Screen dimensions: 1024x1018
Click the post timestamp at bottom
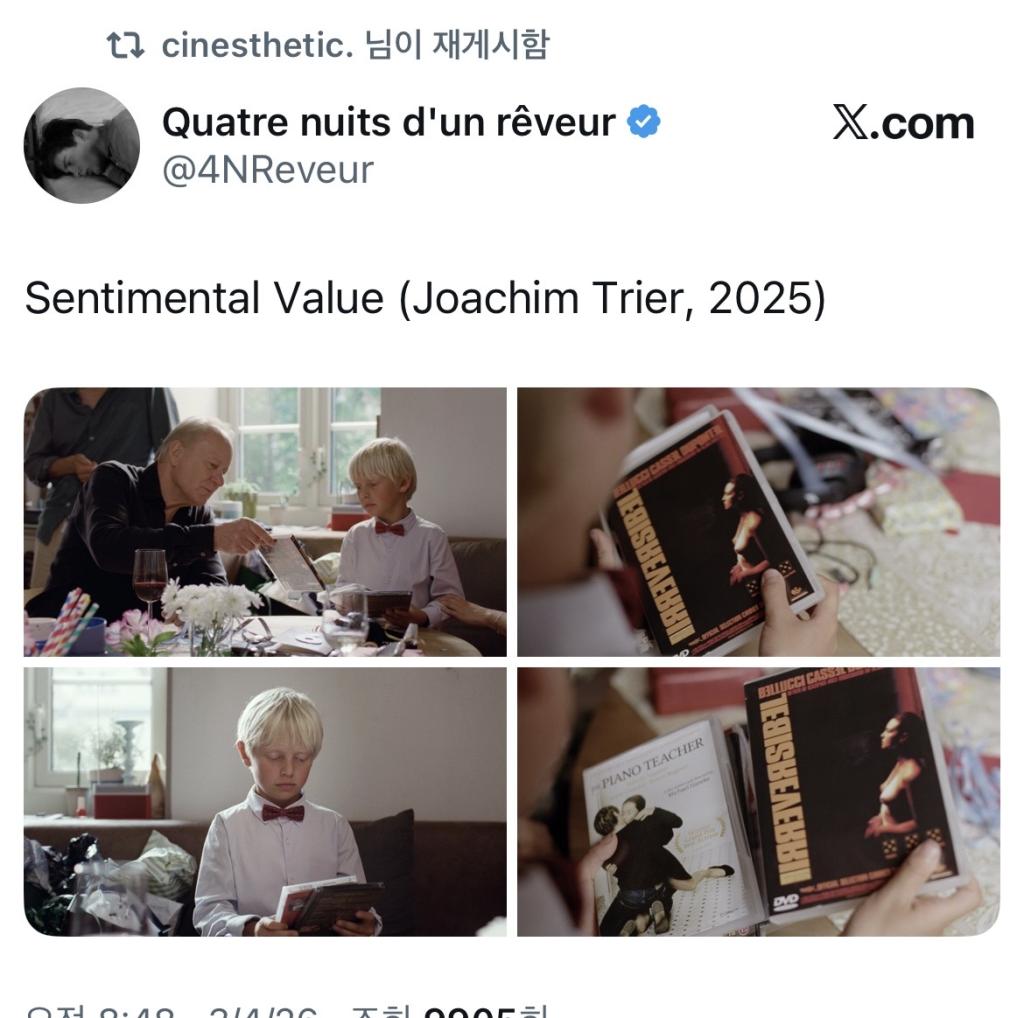coord(171,1011)
